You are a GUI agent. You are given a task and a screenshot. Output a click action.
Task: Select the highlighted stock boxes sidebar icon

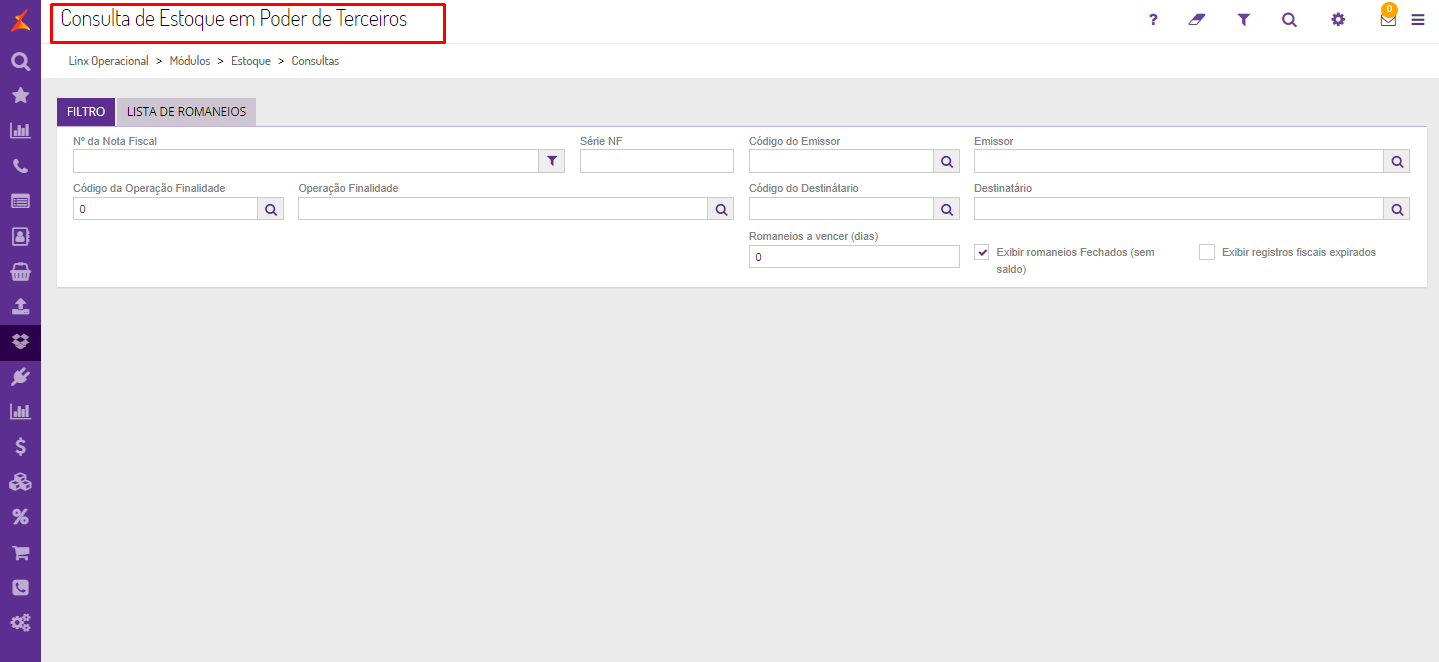(x=20, y=341)
